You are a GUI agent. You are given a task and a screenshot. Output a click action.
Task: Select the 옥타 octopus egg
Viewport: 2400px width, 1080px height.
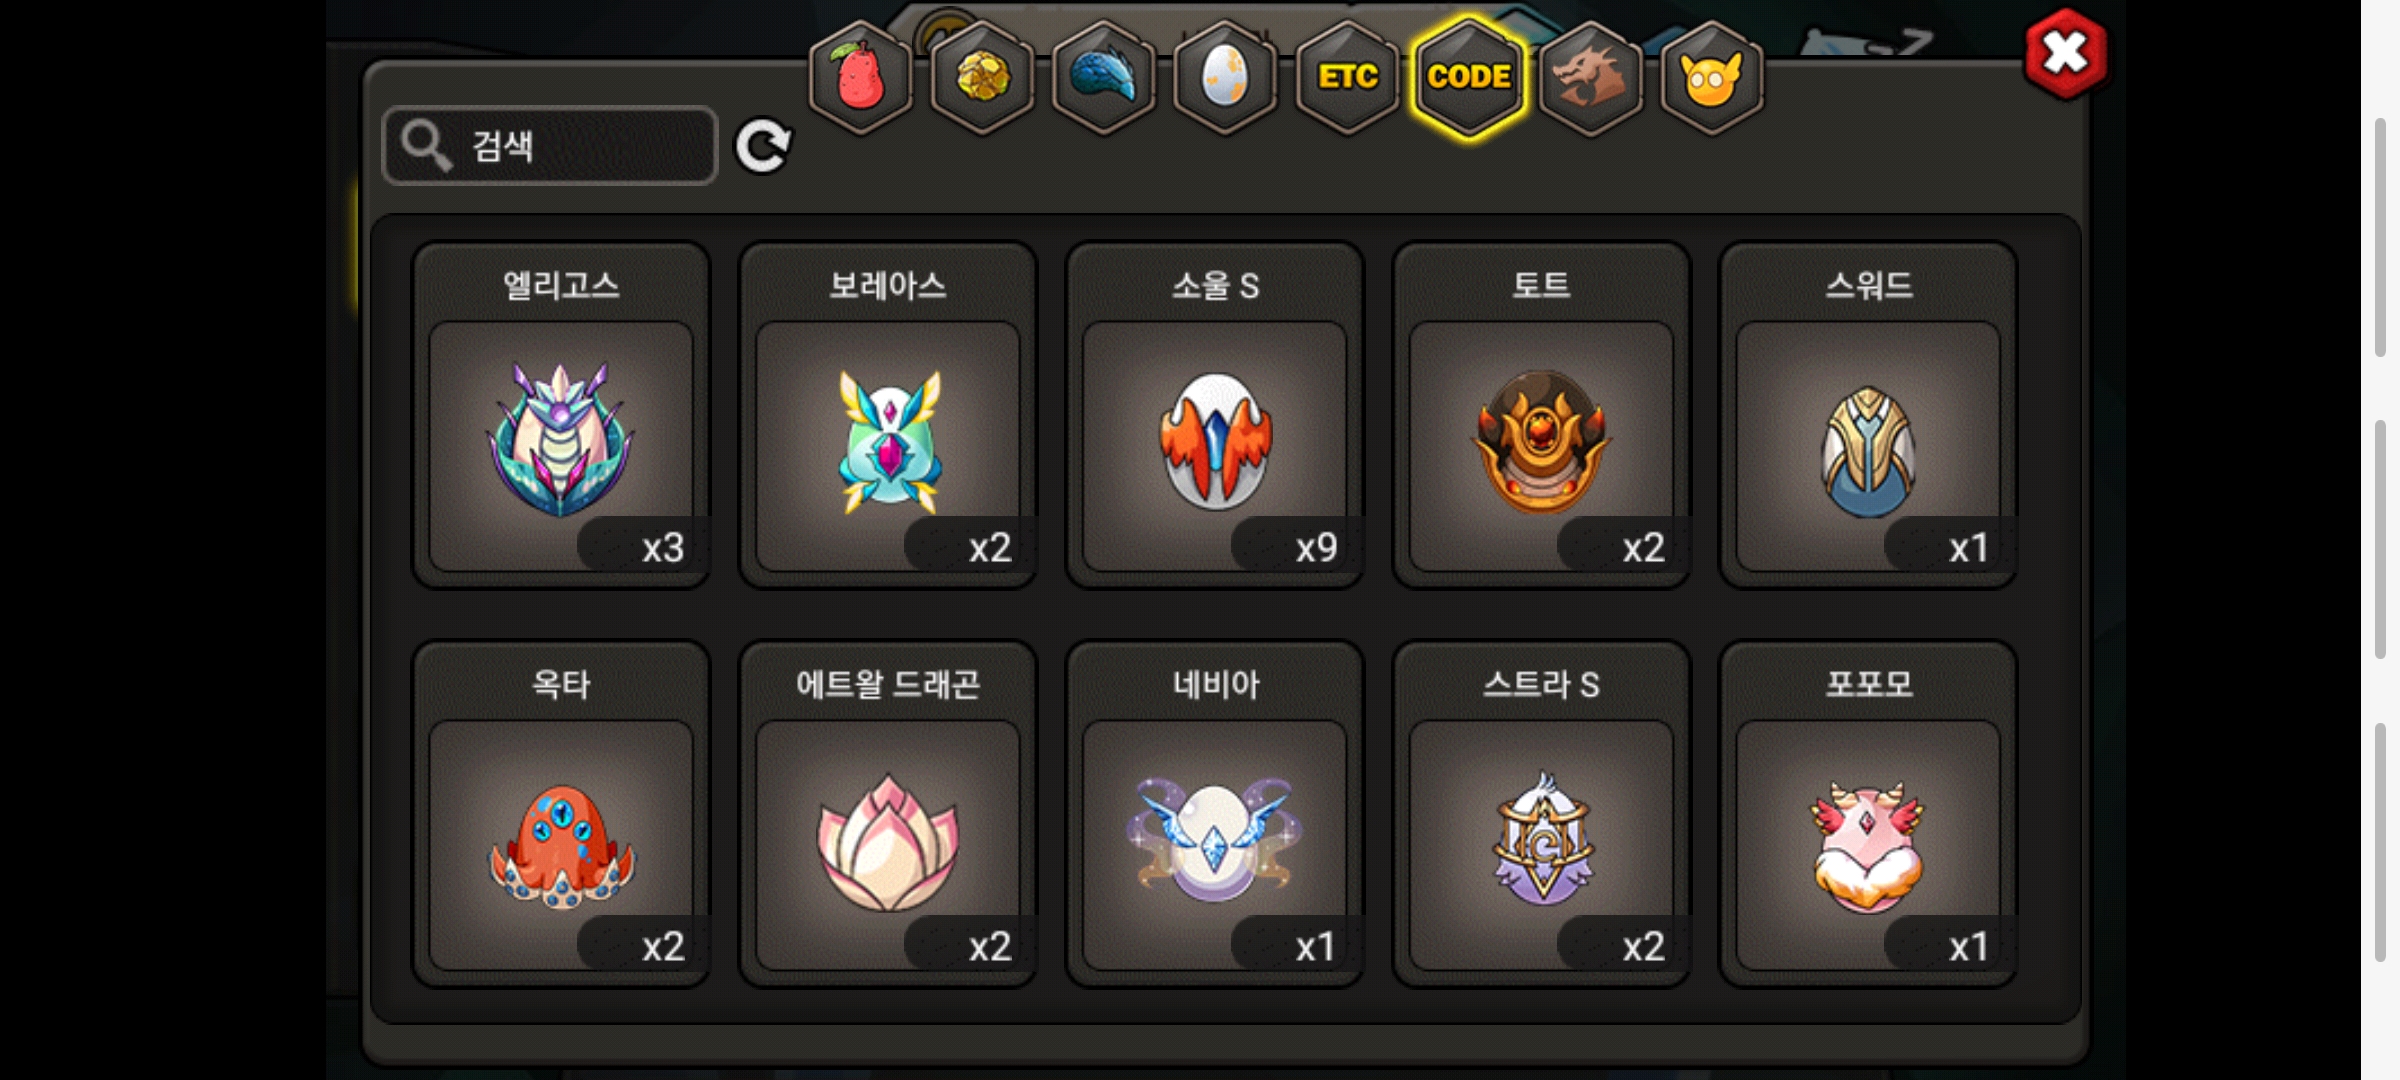tap(561, 814)
